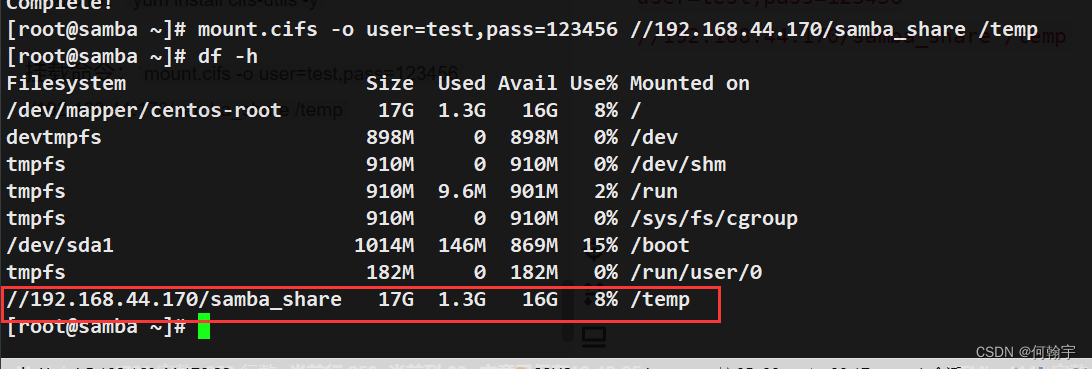Select the user=test,pass=123456 option in white text
Image resolution: width=1092 pixels, height=369 pixels.
(491, 30)
